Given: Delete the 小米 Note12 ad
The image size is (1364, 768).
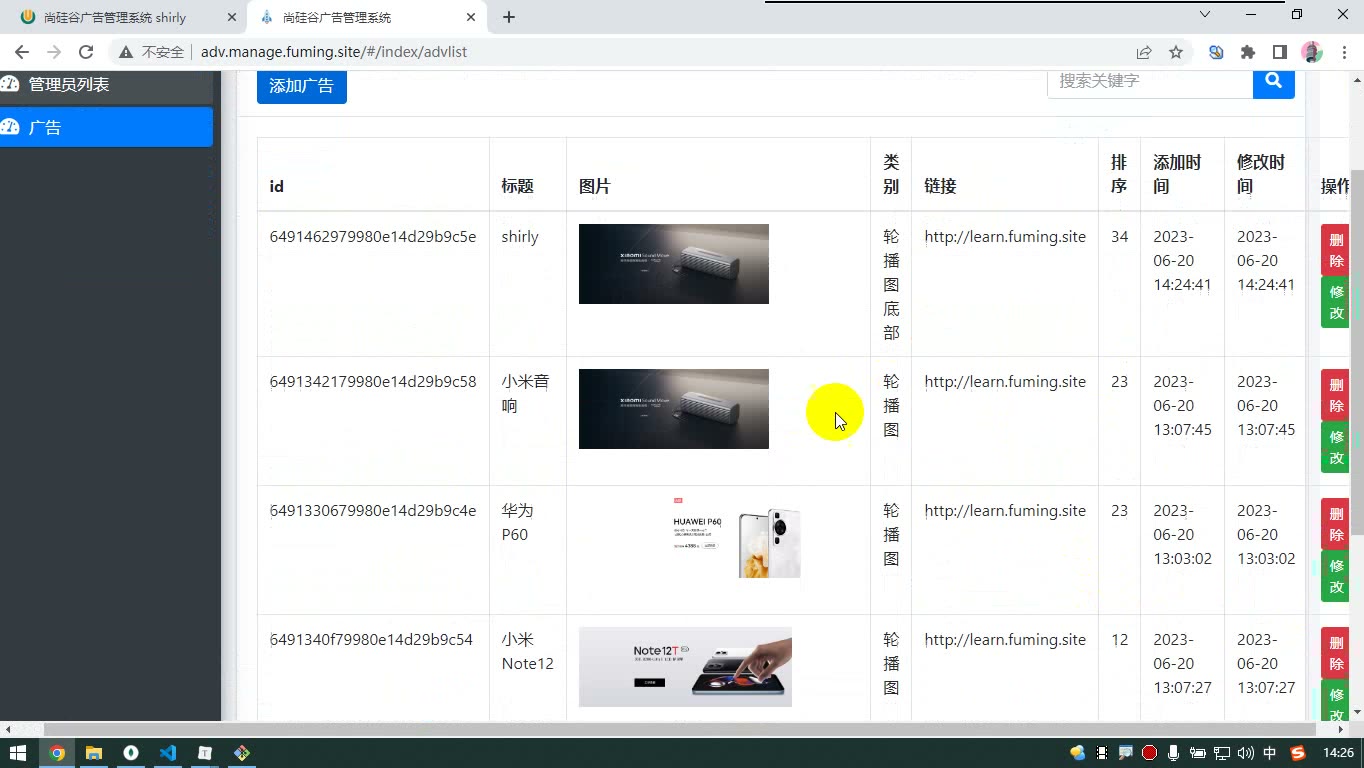Looking at the screenshot, I should (x=1336, y=653).
